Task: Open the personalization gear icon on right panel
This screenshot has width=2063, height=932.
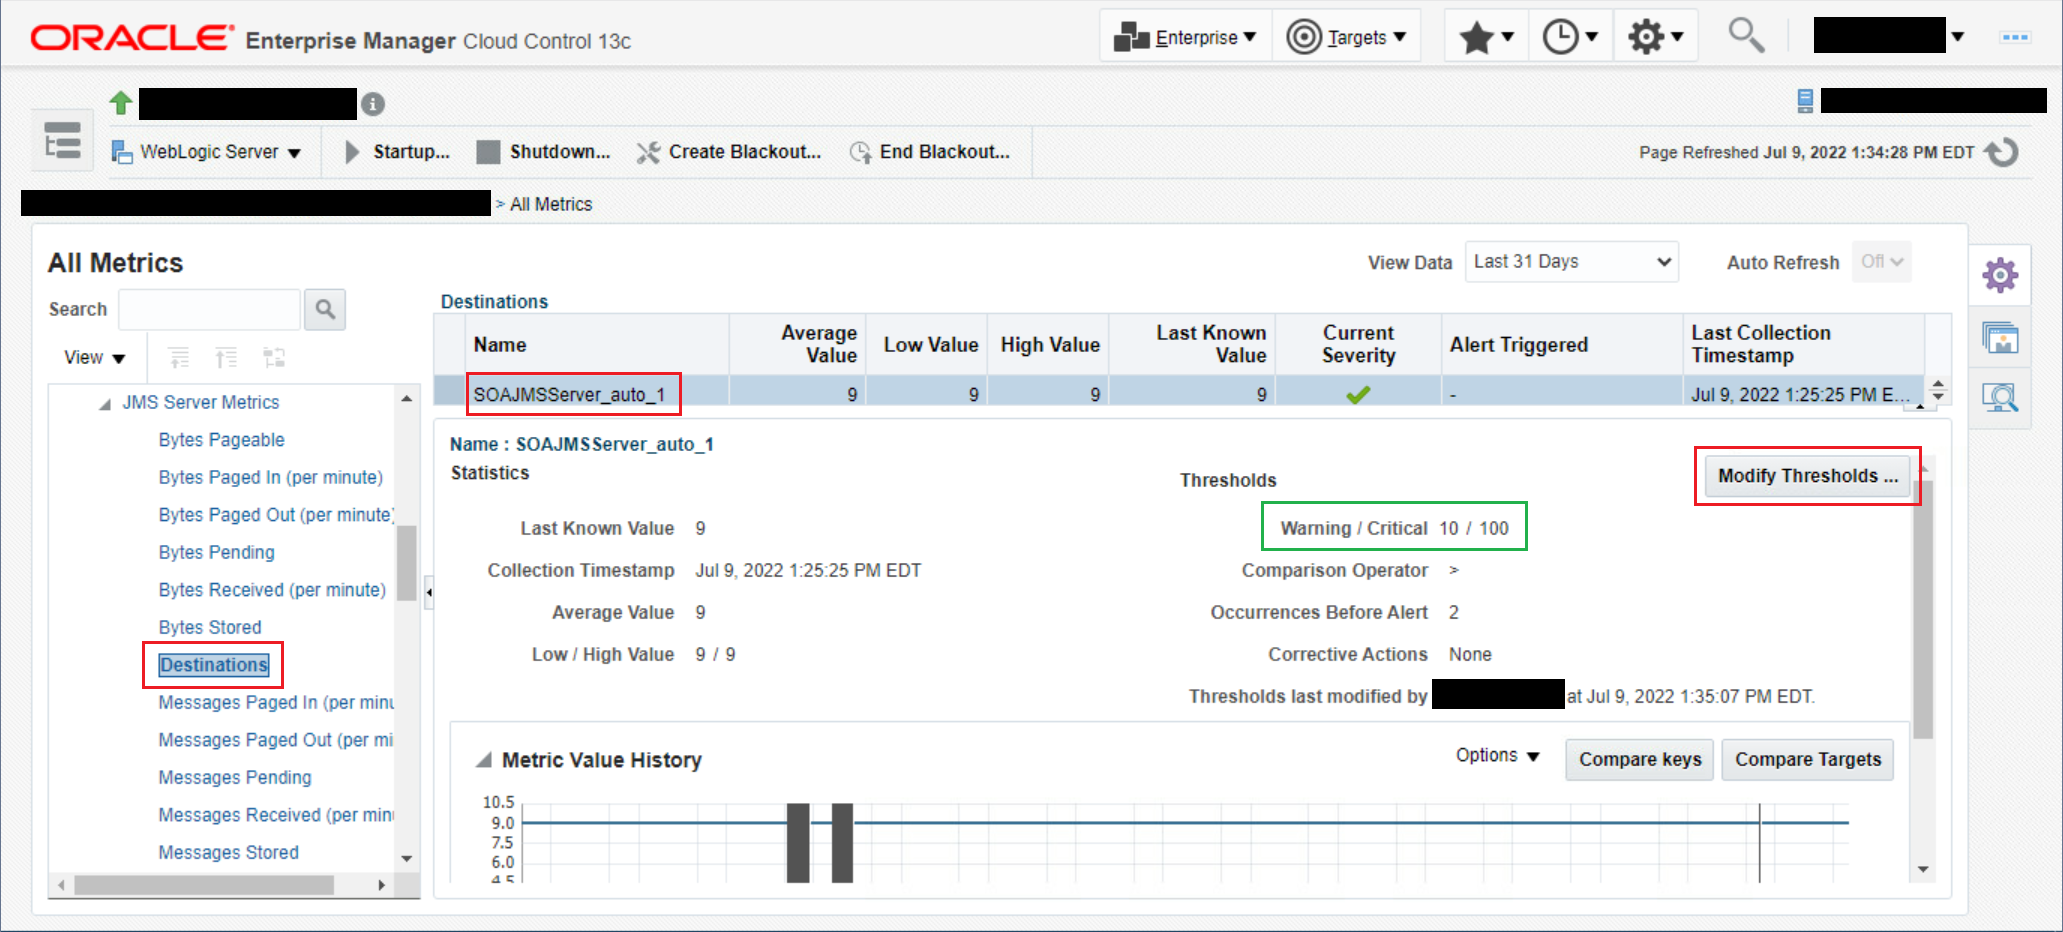Action: [x=1999, y=274]
